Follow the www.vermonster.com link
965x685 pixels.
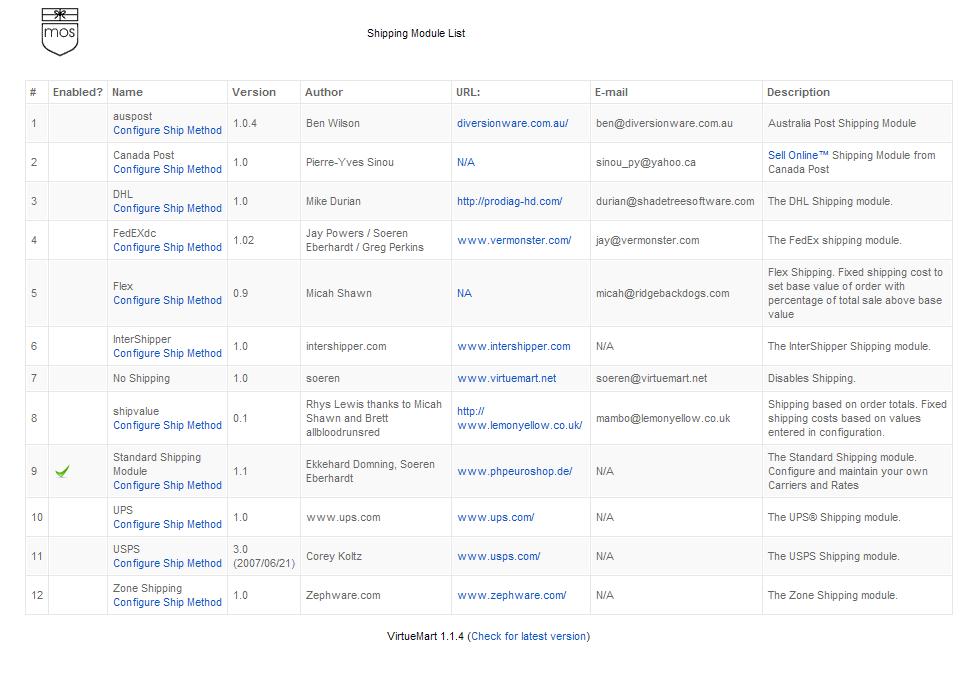(514, 241)
